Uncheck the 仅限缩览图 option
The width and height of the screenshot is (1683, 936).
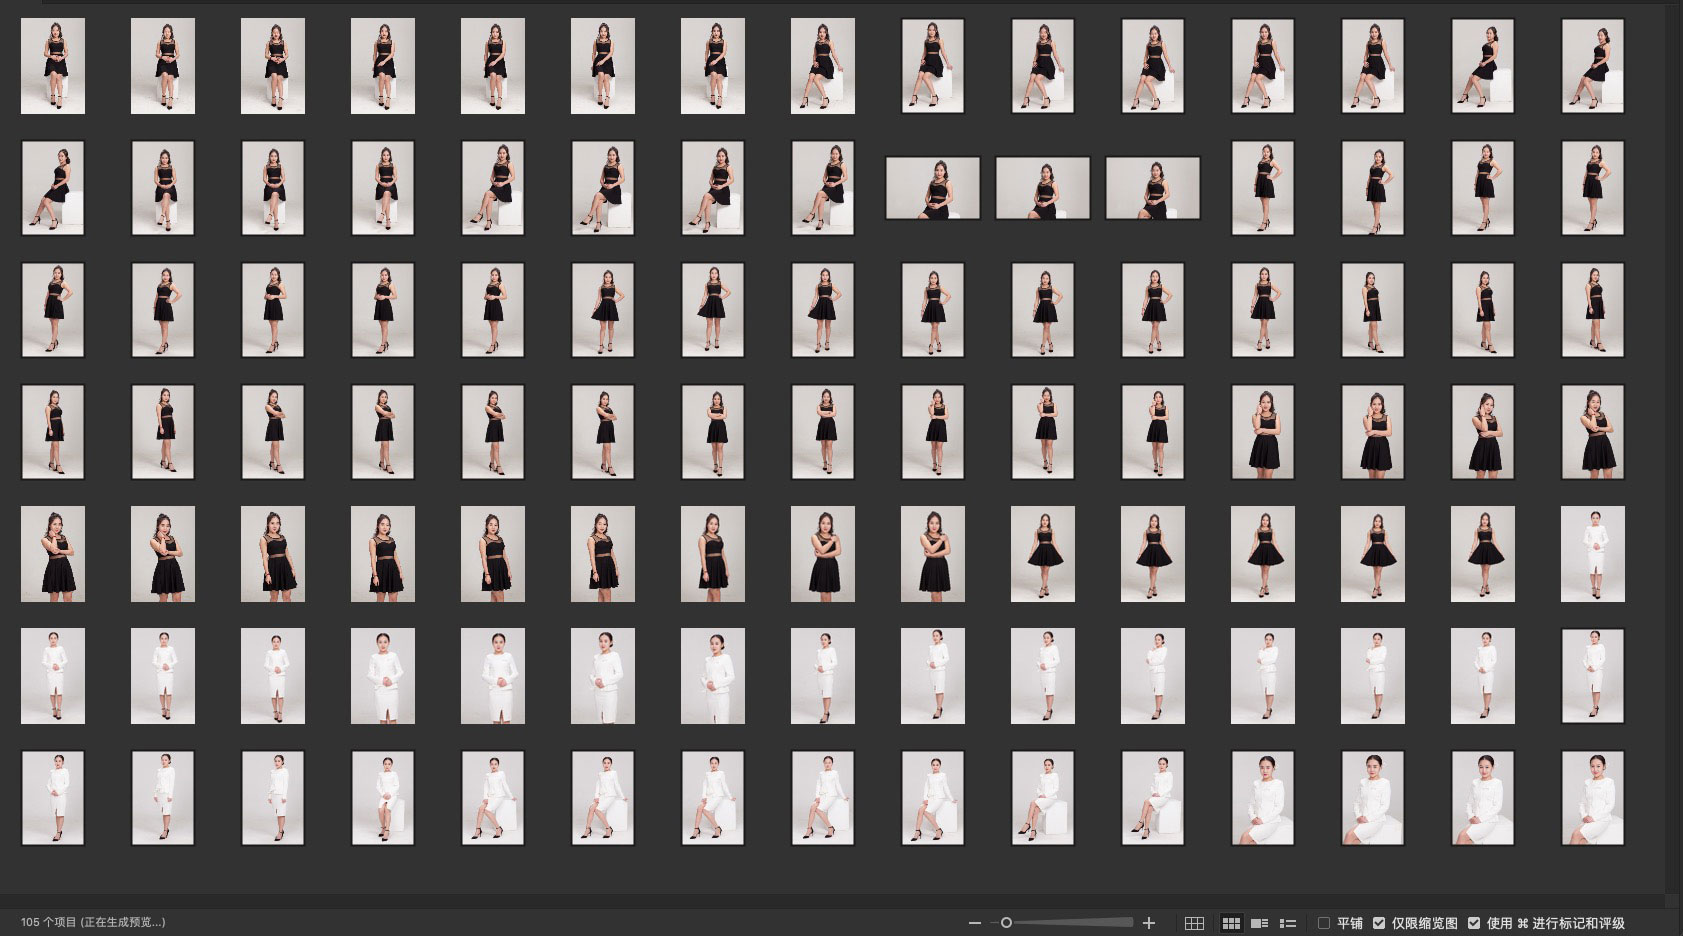point(1379,923)
